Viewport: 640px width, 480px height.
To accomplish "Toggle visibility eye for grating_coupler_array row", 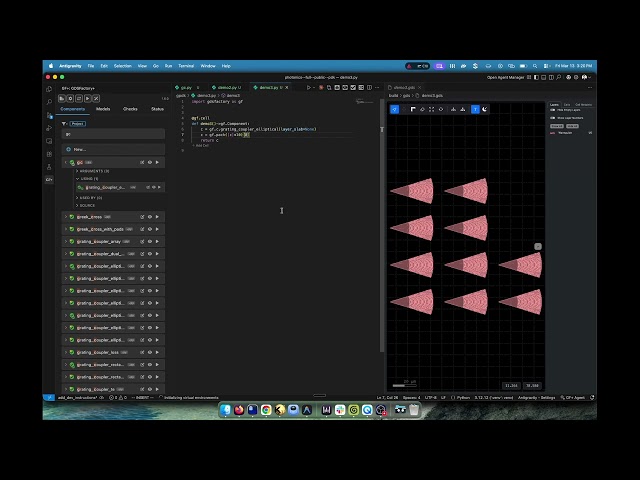I will (150, 242).
